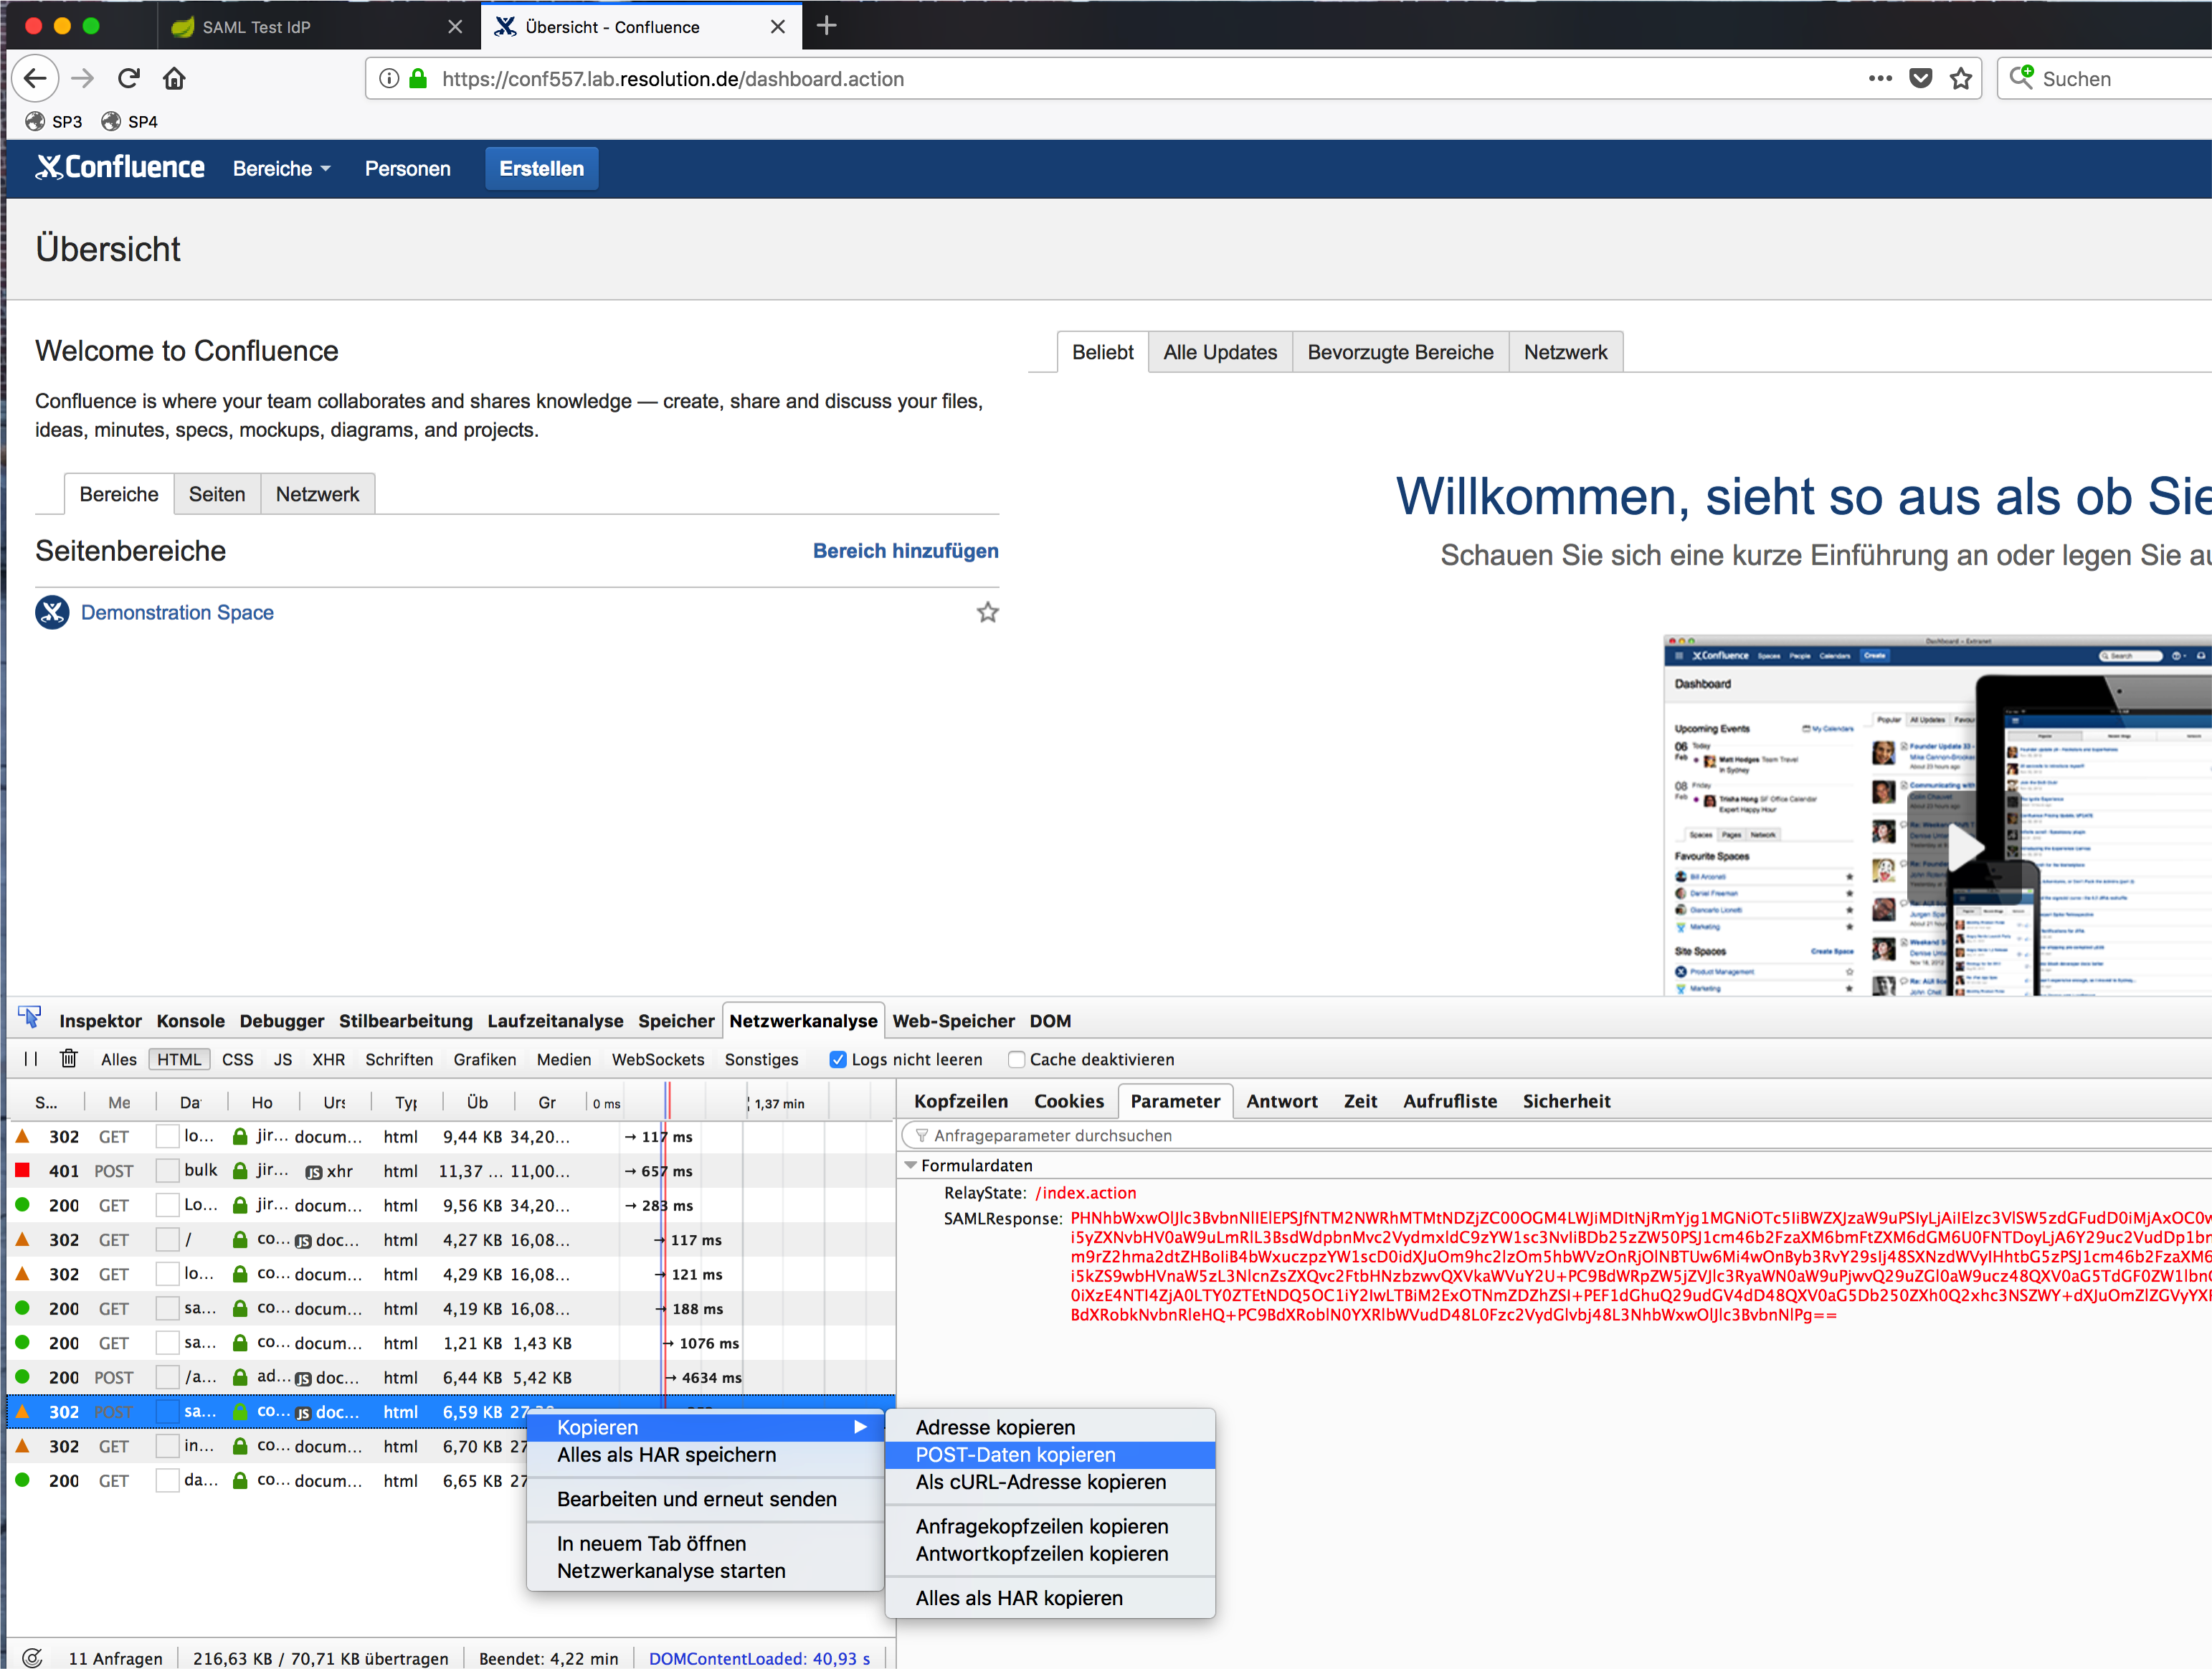This screenshot has width=2212, height=1669.
Task: Pause network recording in Netzwerkanalyse
Action: pos(30,1059)
